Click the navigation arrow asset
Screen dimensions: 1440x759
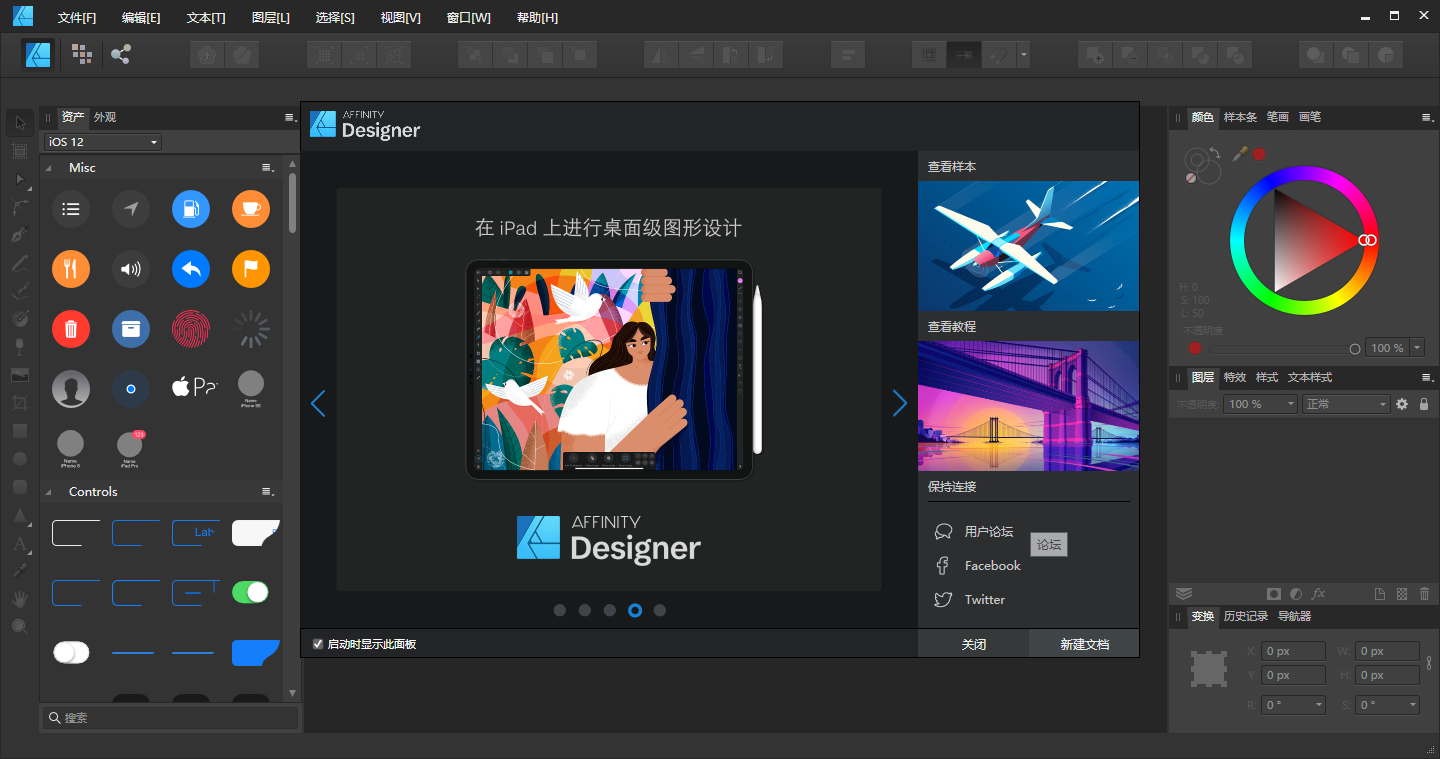coord(131,209)
